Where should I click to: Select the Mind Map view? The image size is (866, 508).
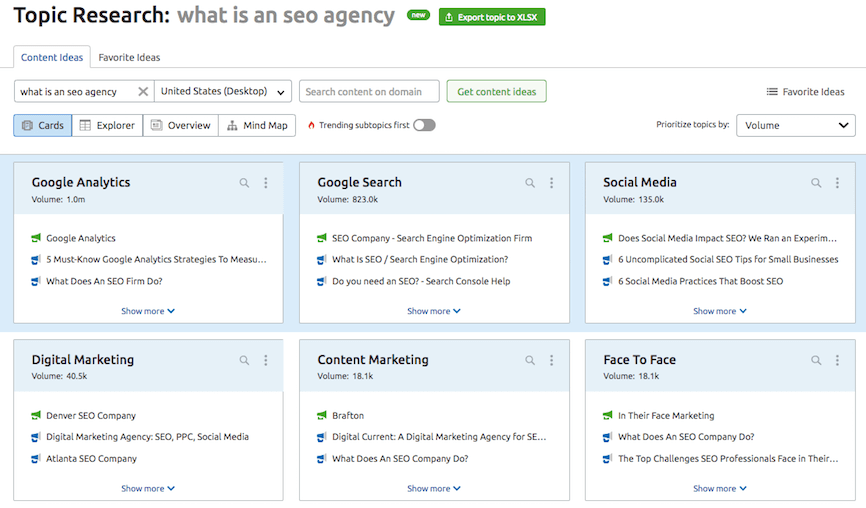click(257, 125)
